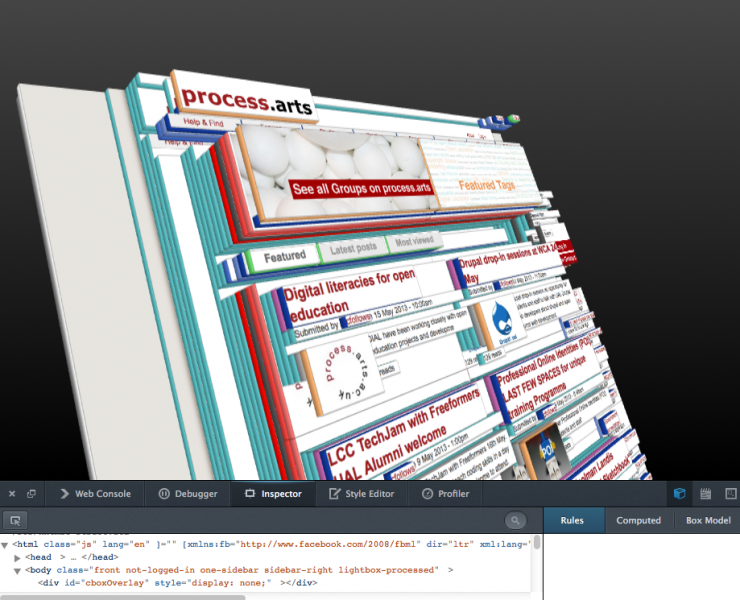The width and height of the screenshot is (740, 600).
Task: Switch to the Computed sidebar tab
Action: [639, 520]
